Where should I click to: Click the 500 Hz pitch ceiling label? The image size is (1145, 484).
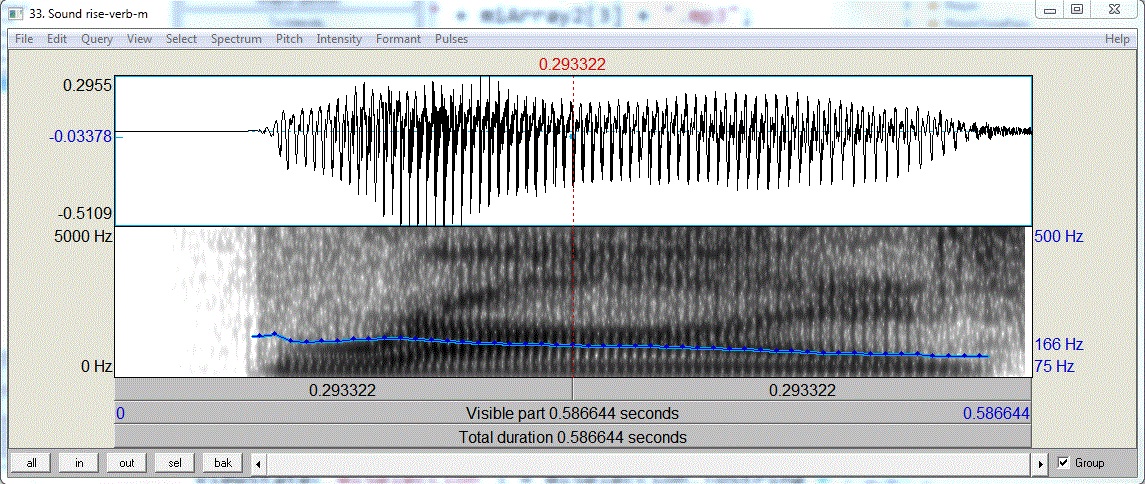1059,237
